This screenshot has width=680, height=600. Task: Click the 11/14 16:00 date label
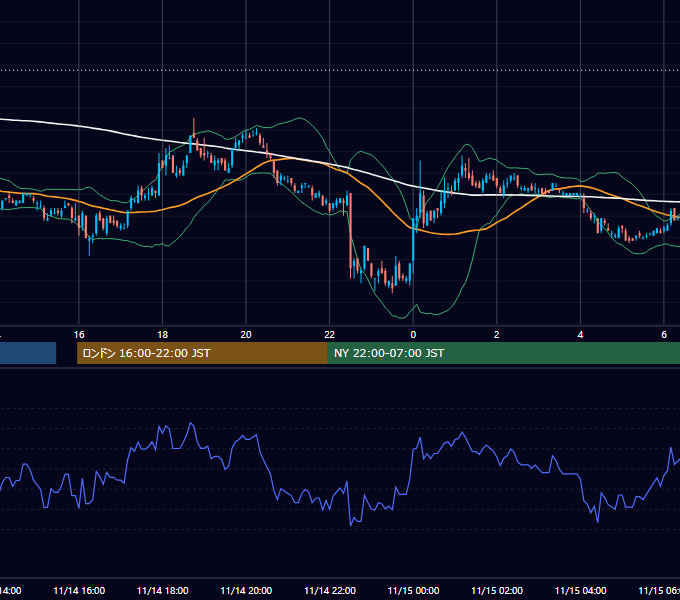[79, 591]
